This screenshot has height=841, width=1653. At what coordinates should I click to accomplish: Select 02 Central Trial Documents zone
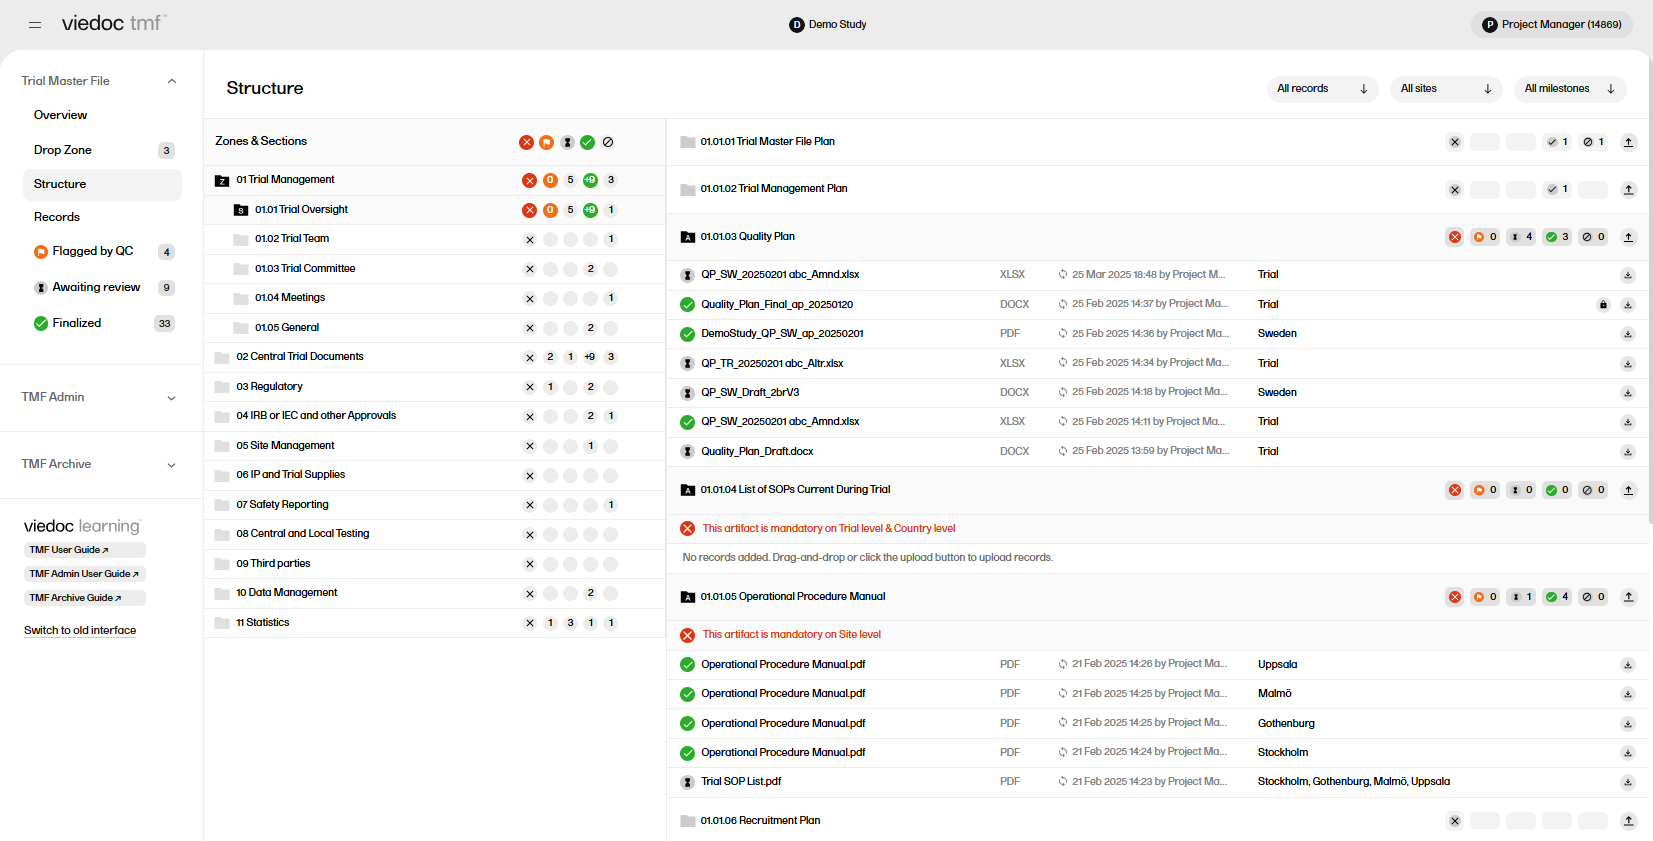300,357
